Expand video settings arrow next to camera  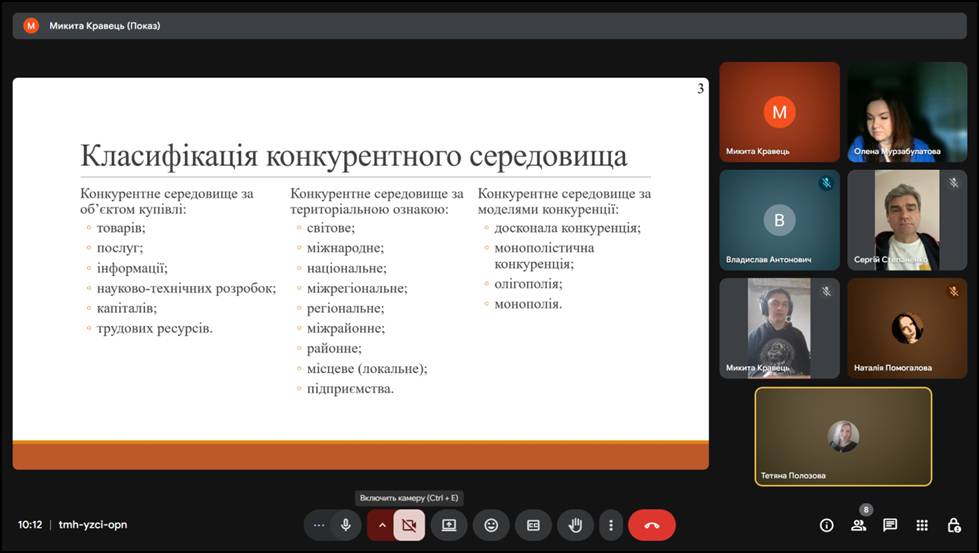tap(381, 525)
